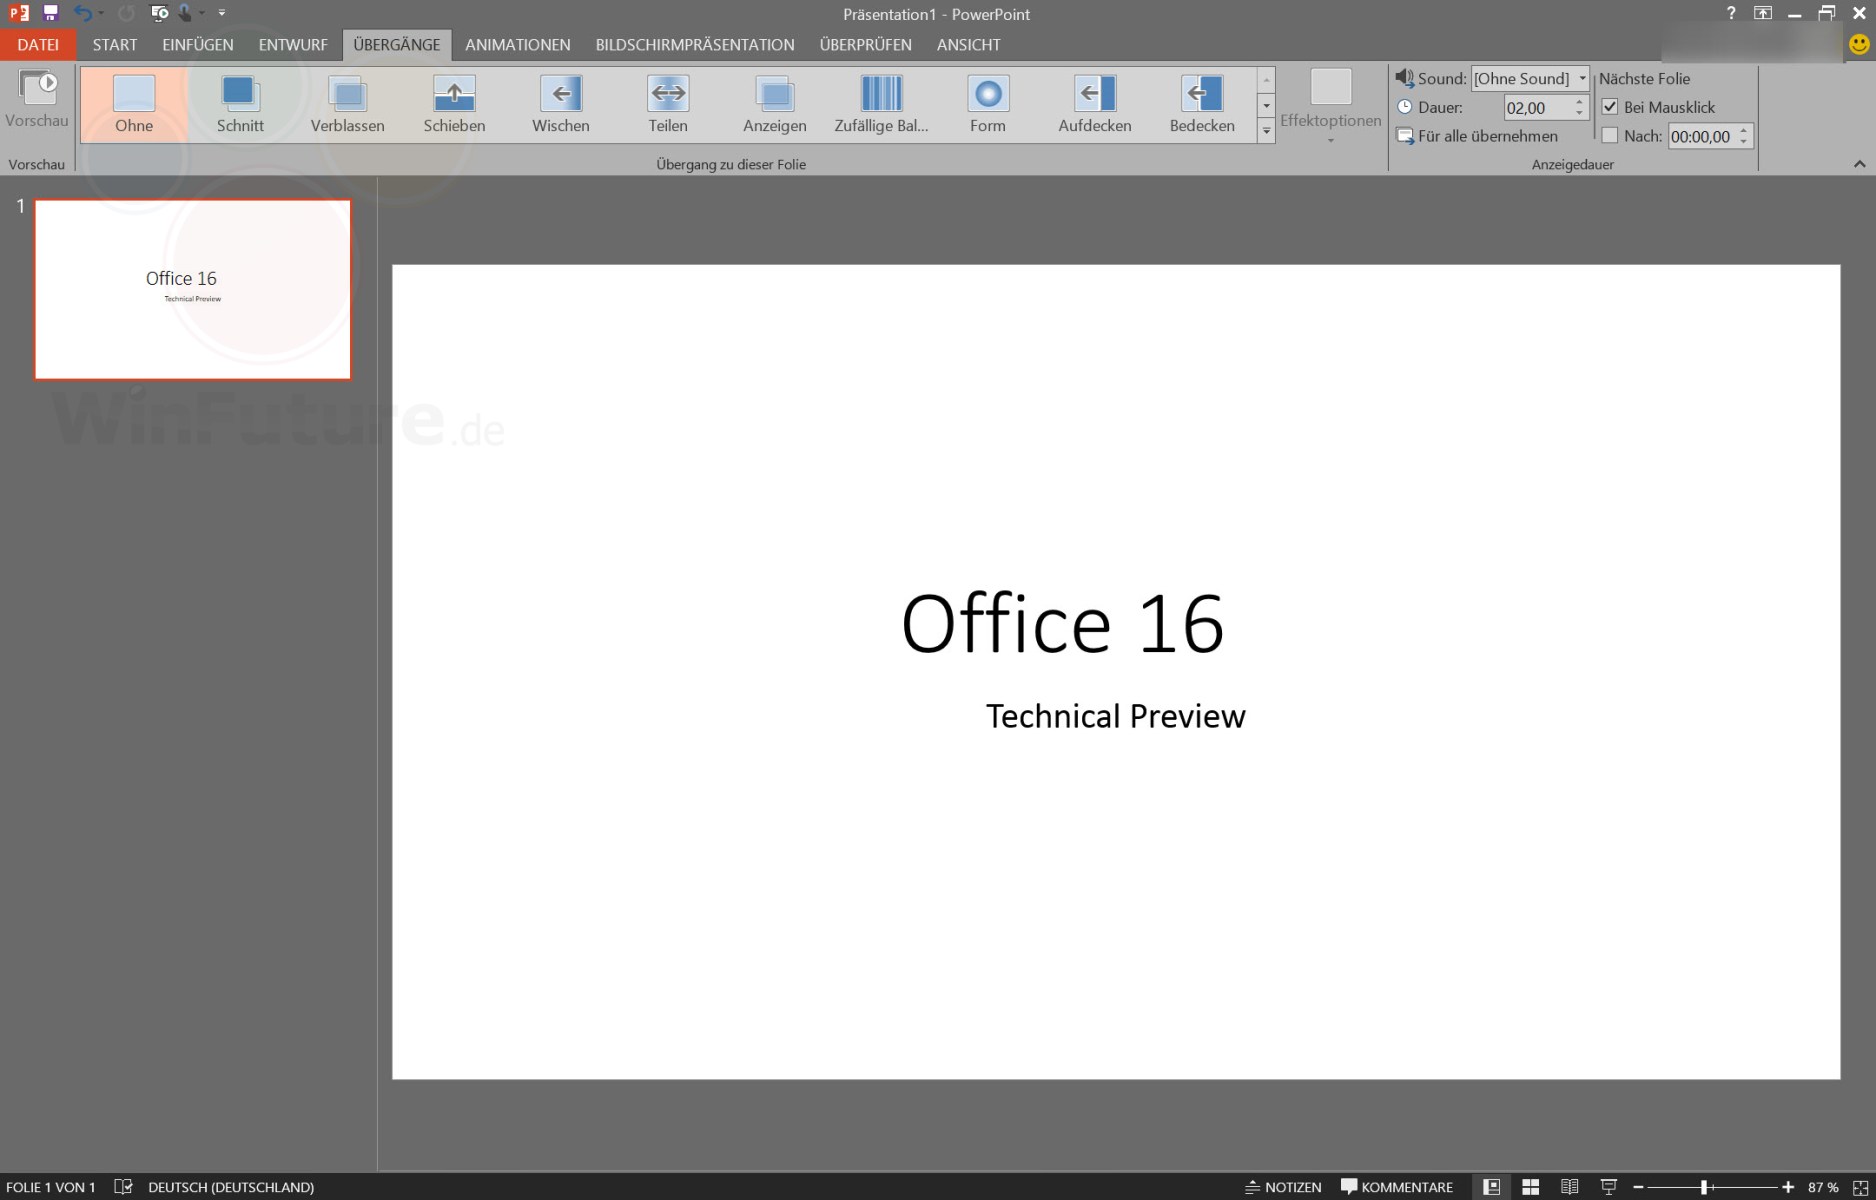This screenshot has width=1876, height=1200.
Task: Click the PowerPoint app icon in title bar
Action: coord(18,13)
